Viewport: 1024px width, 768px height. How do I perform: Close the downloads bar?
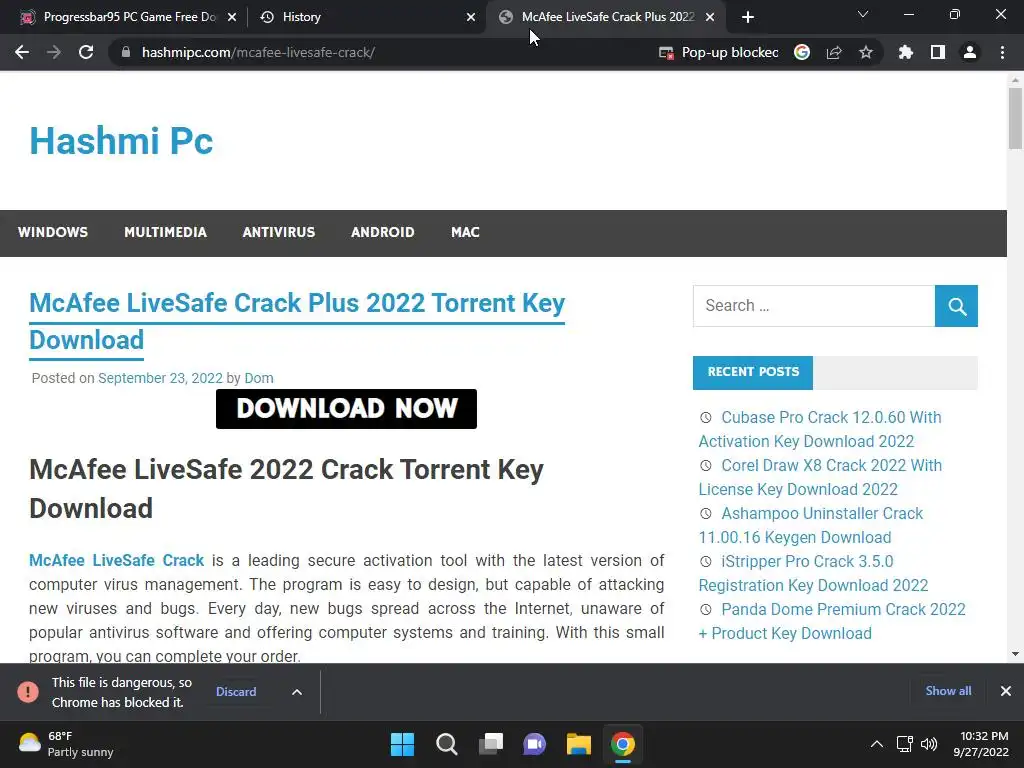tap(1006, 691)
